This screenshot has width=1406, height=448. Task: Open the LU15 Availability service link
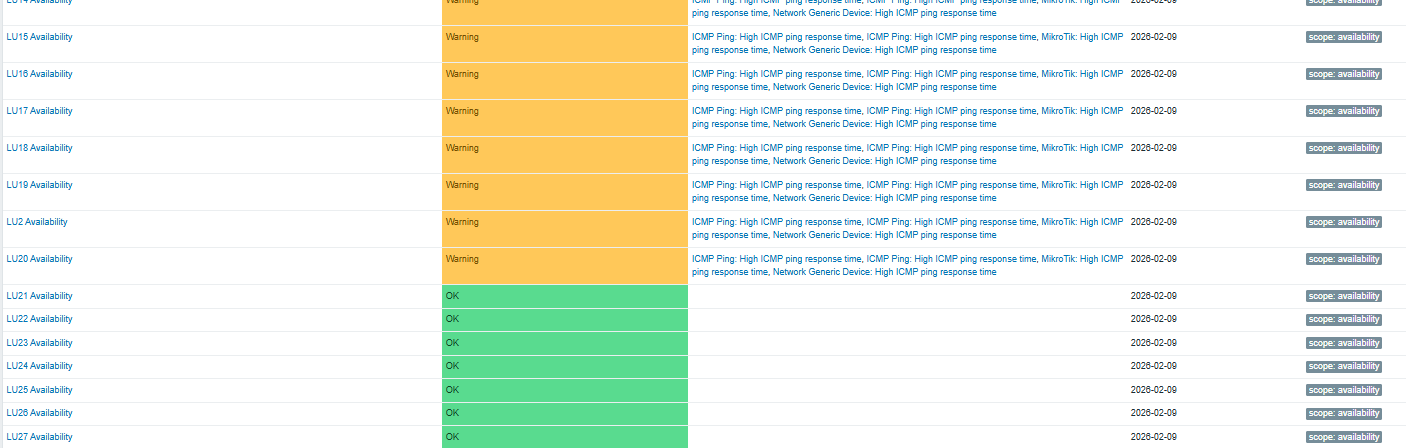point(39,37)
